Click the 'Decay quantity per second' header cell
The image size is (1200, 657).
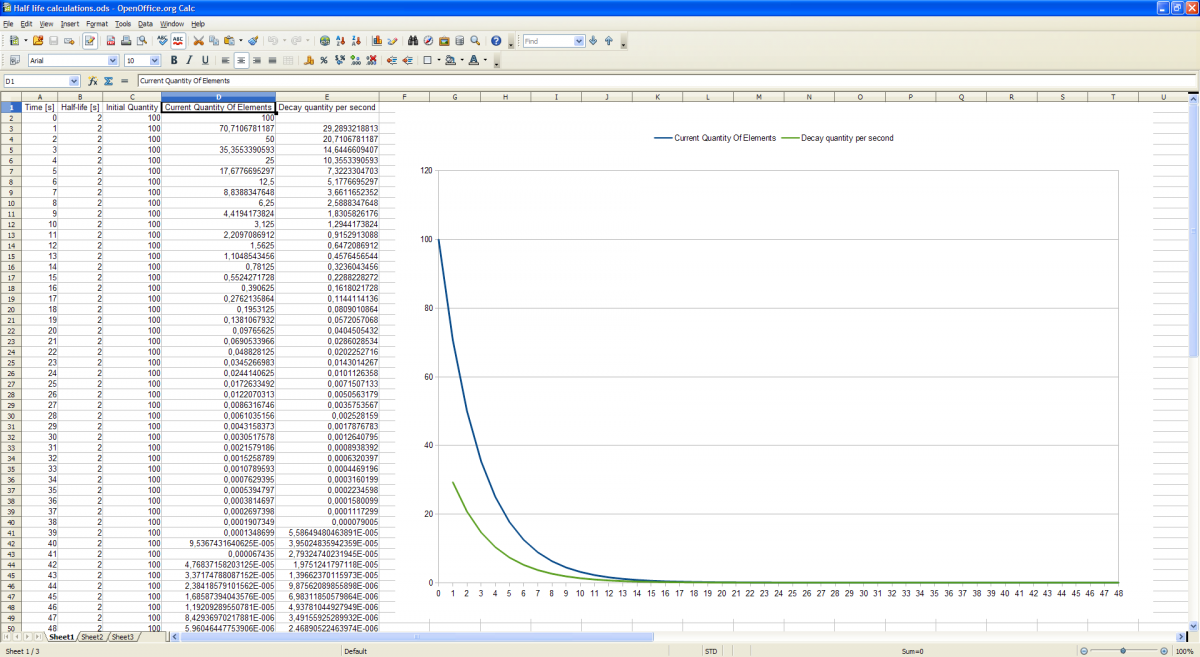(x=327, y=107)
